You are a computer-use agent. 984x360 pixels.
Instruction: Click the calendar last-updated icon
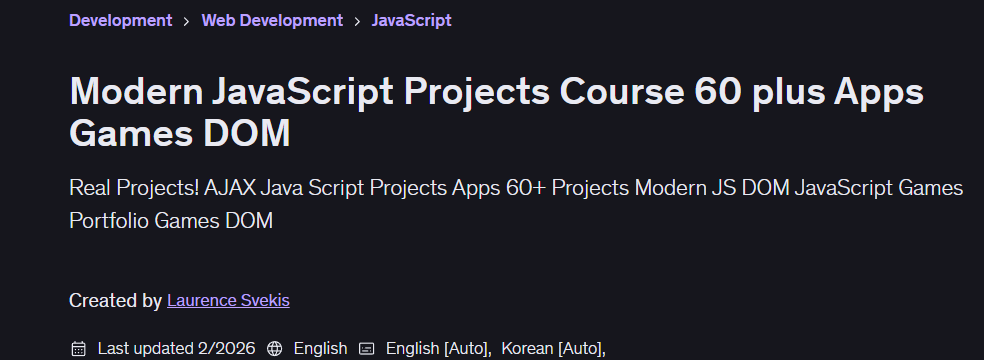pos(78,349)
